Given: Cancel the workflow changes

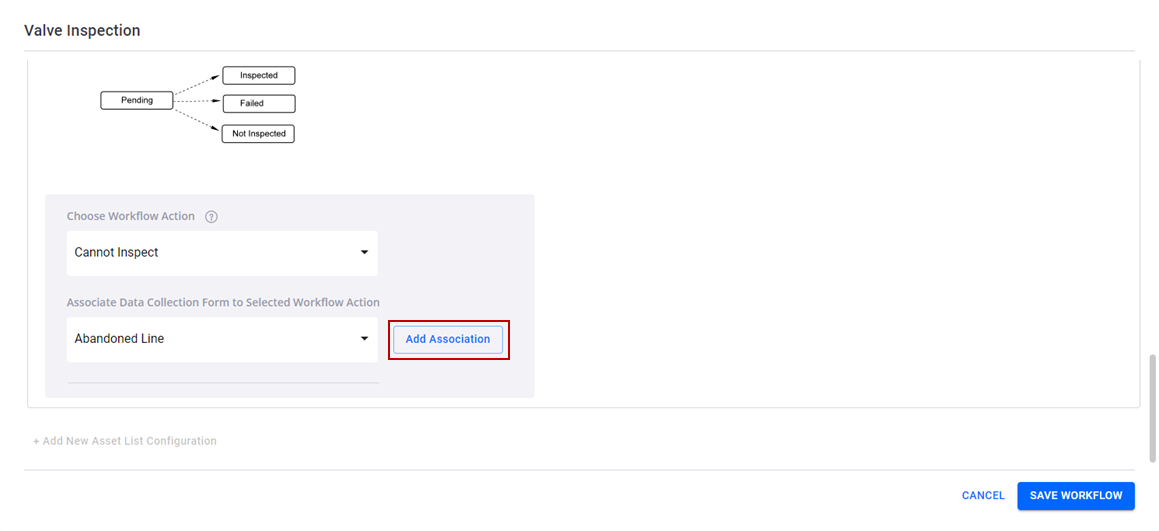Looking at the screenshot, I should [x=983, y=496].
